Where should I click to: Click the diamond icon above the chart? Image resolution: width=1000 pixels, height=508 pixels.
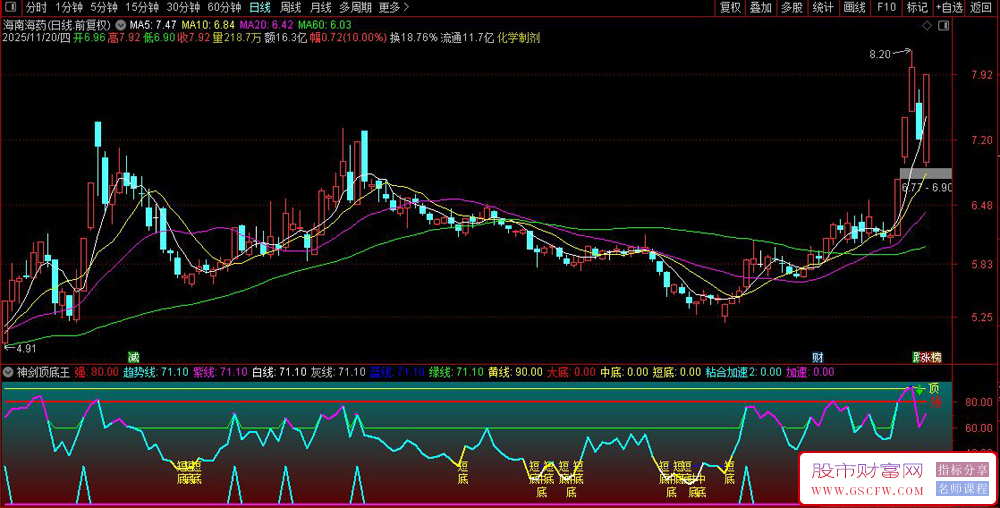(927, 24)
